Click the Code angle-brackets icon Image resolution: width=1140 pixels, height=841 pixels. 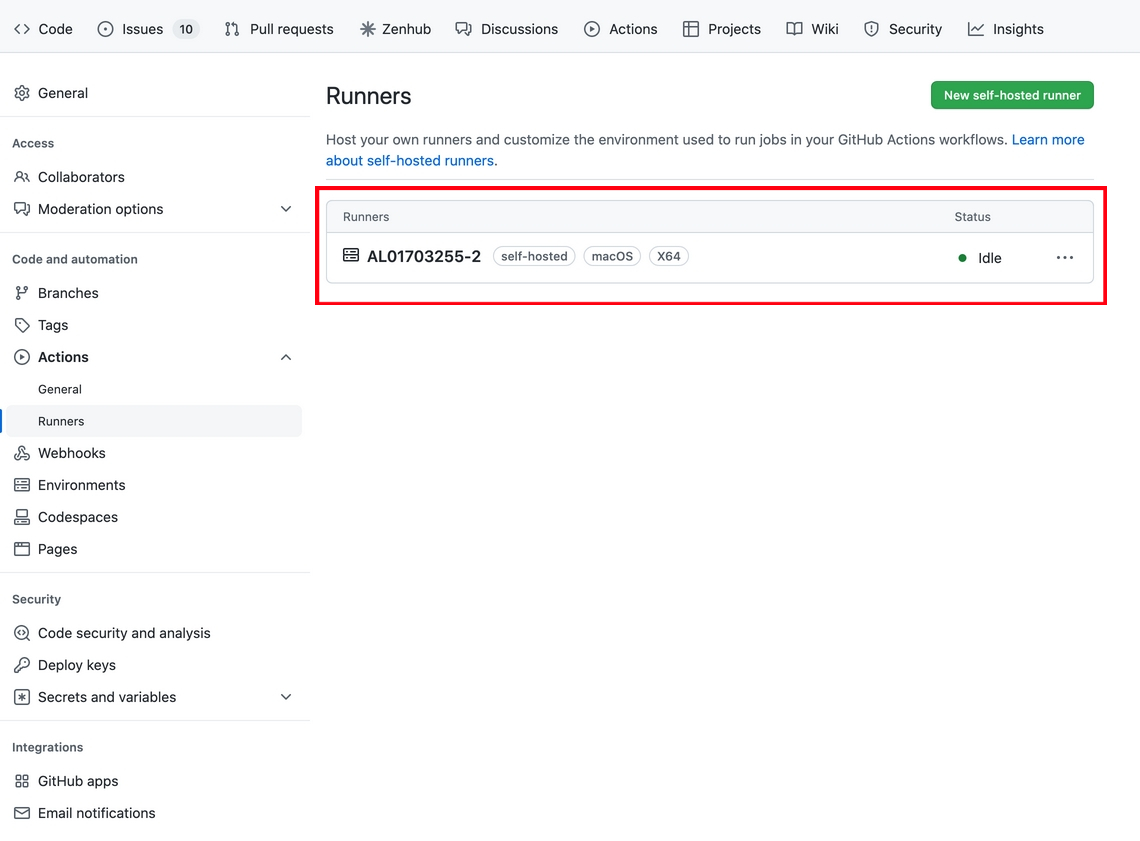click(22, 29)
